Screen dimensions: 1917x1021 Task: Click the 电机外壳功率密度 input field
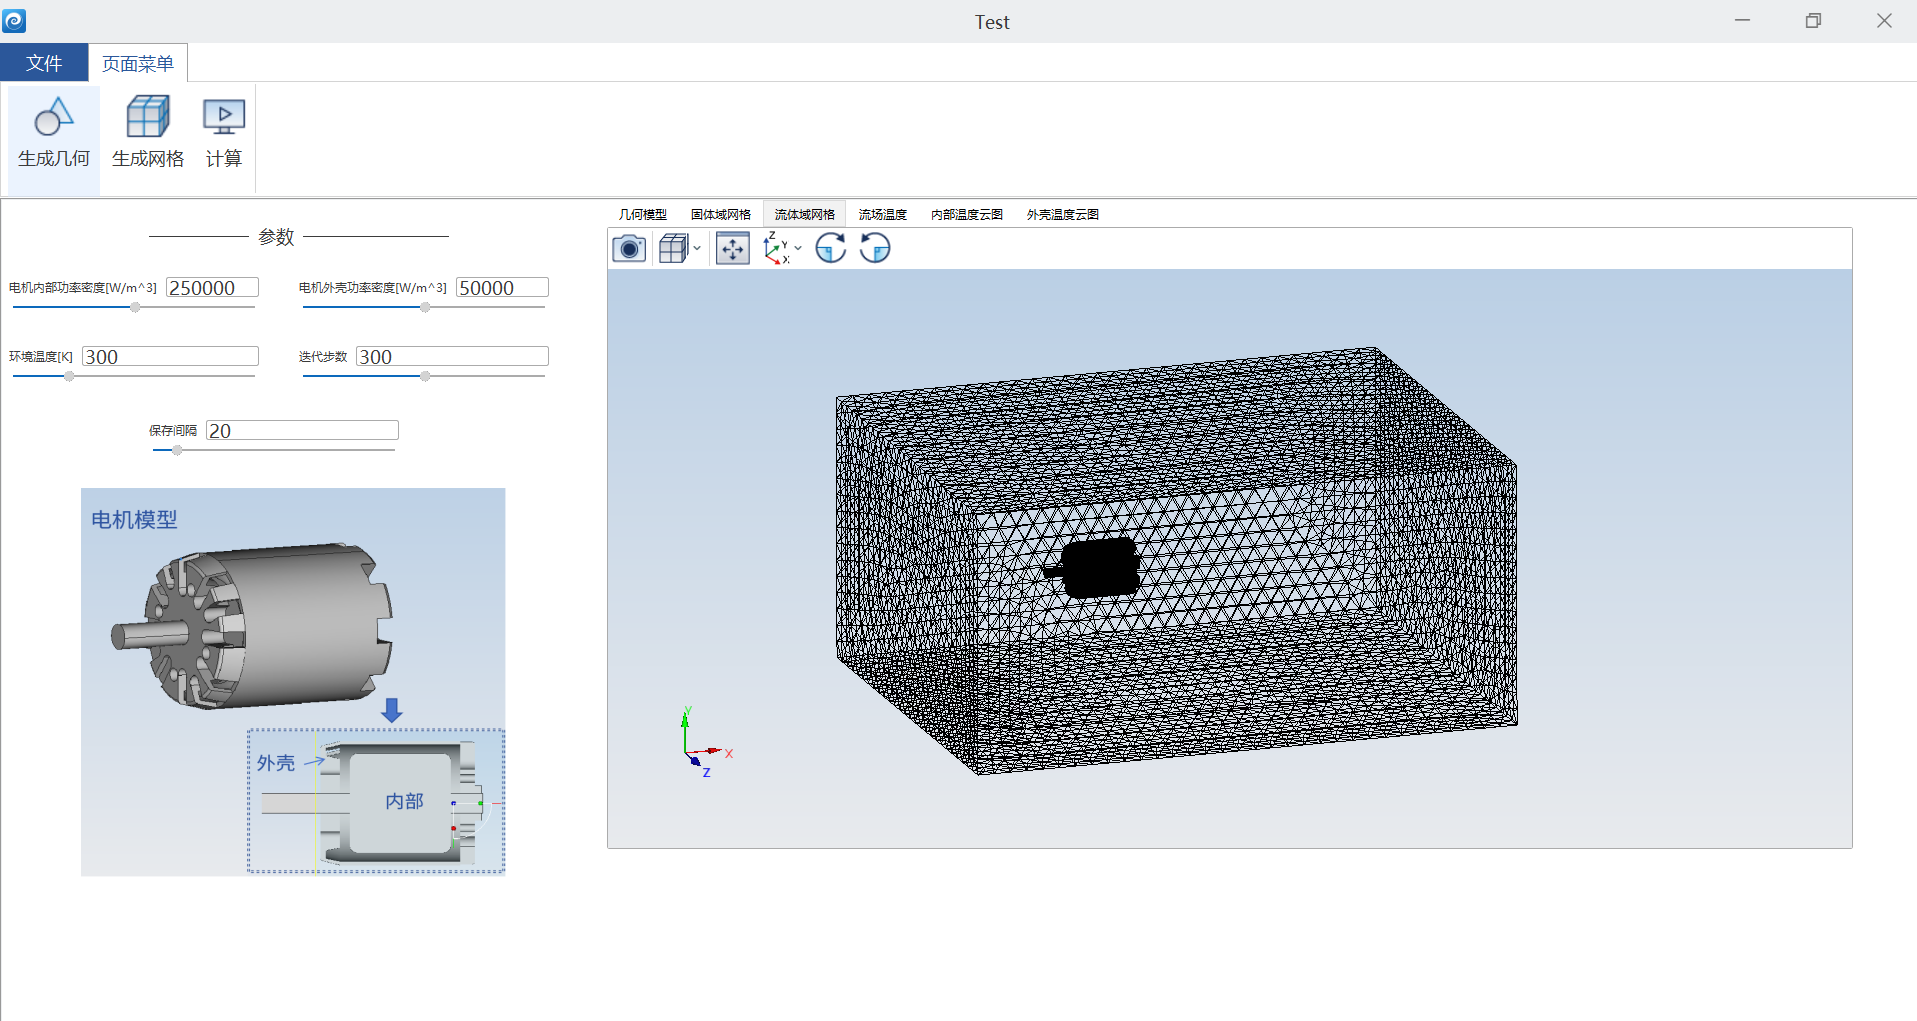502,288
